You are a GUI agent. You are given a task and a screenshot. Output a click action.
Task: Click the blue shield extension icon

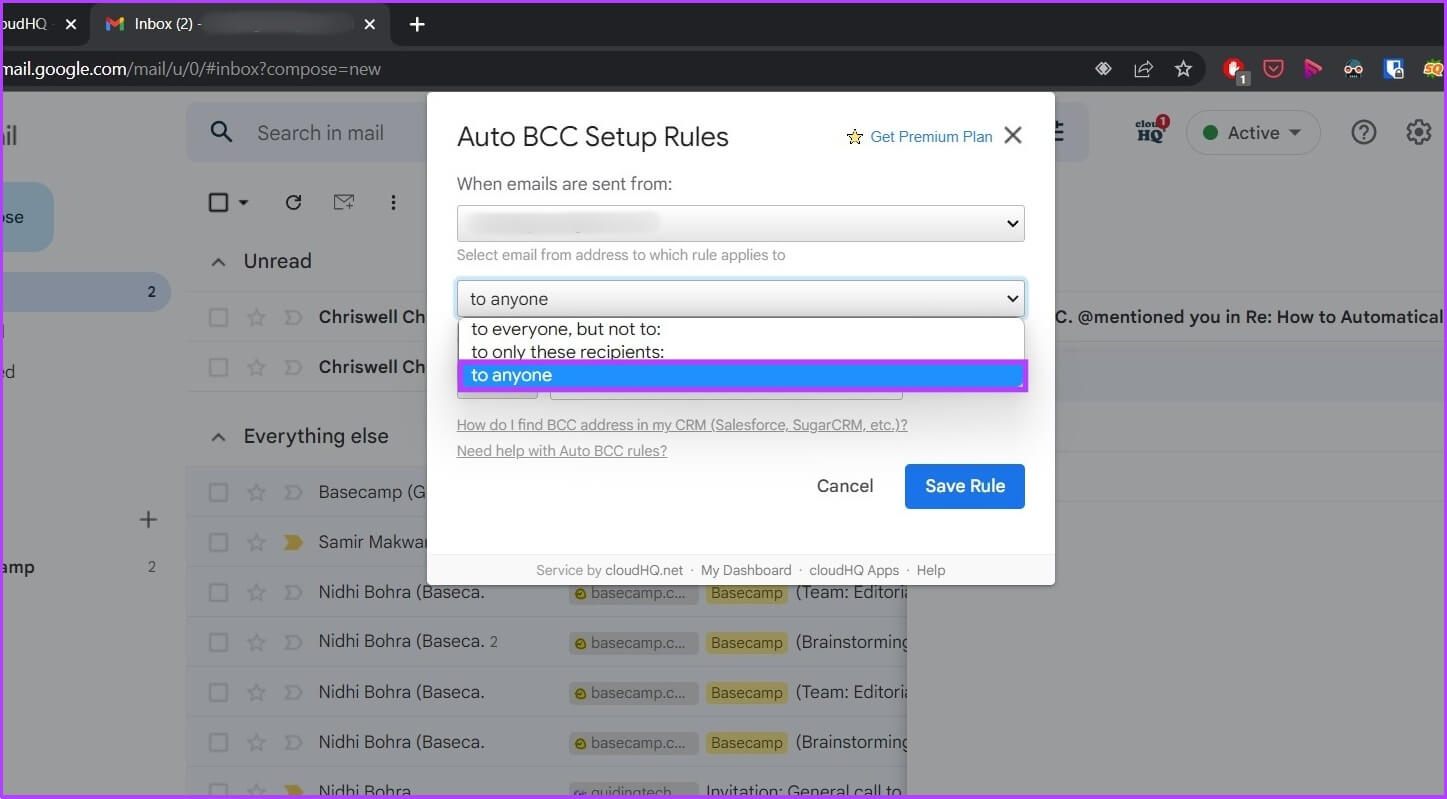pyautogui.click(x=1393, y=69)
